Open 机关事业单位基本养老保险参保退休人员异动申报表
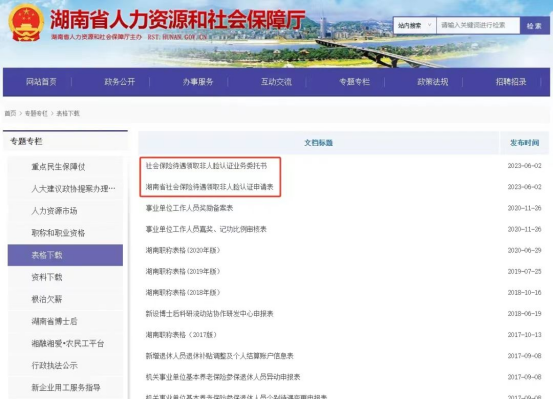 point(223,377)
